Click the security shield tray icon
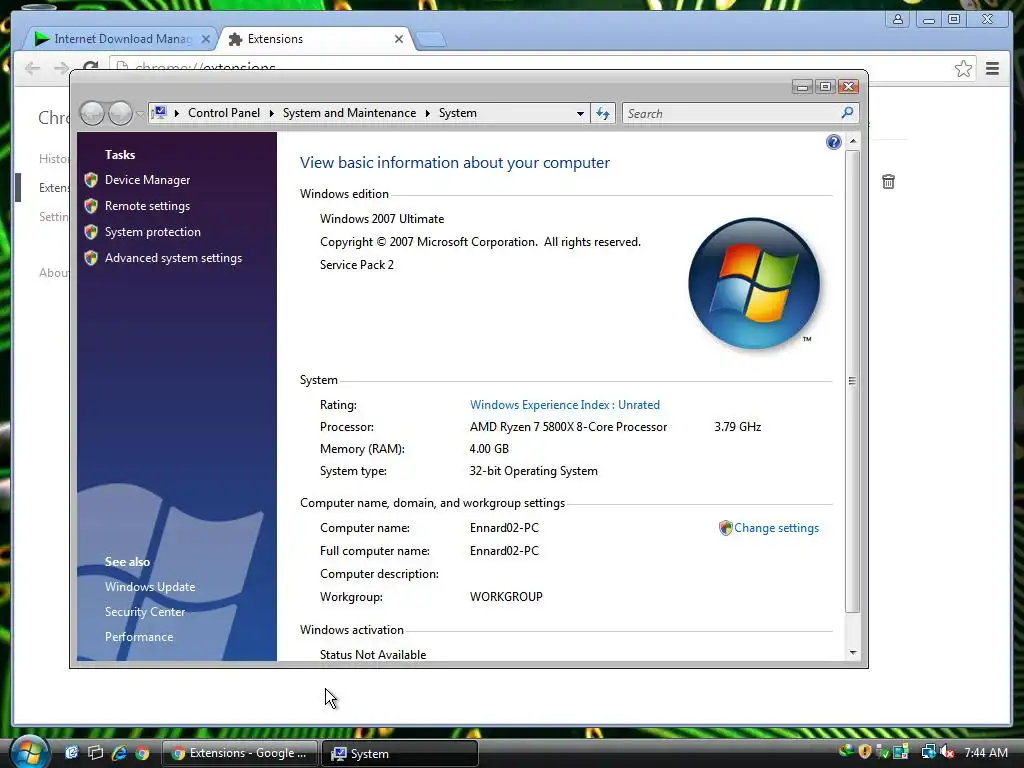 click(865, 752)
